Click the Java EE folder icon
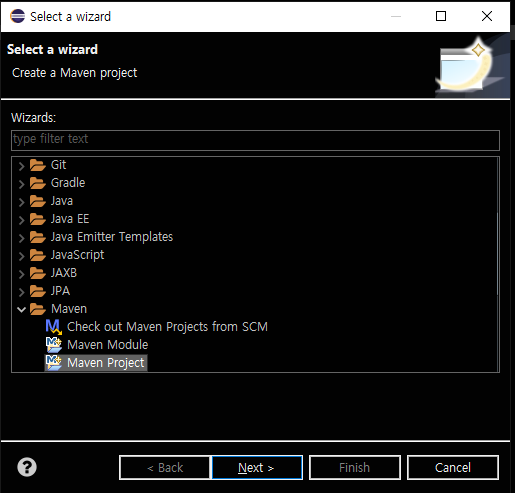This screenshot has height=493, width=515. [38, 219]
